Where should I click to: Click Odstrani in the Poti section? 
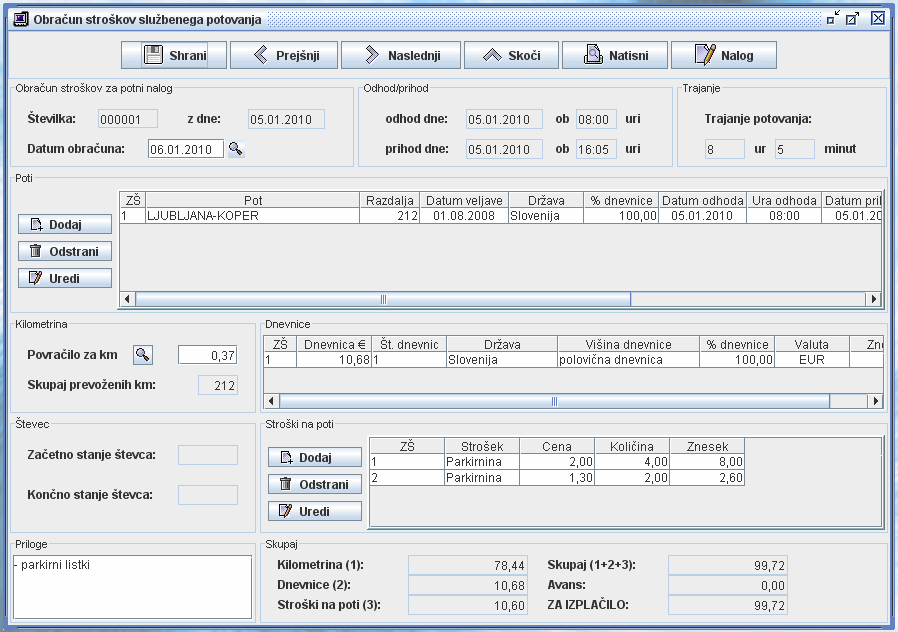[x=65, y=251]
